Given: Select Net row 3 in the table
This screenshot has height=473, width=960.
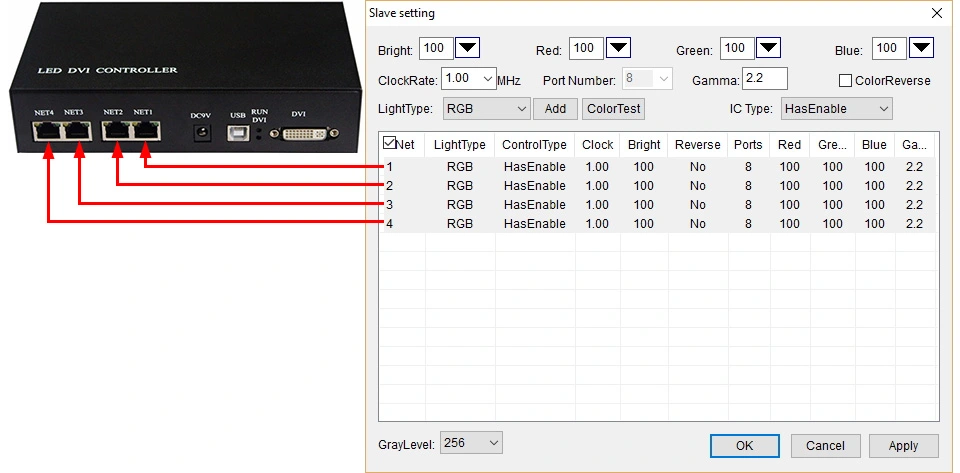Looking at the screenshot, I should coord(659,204).
